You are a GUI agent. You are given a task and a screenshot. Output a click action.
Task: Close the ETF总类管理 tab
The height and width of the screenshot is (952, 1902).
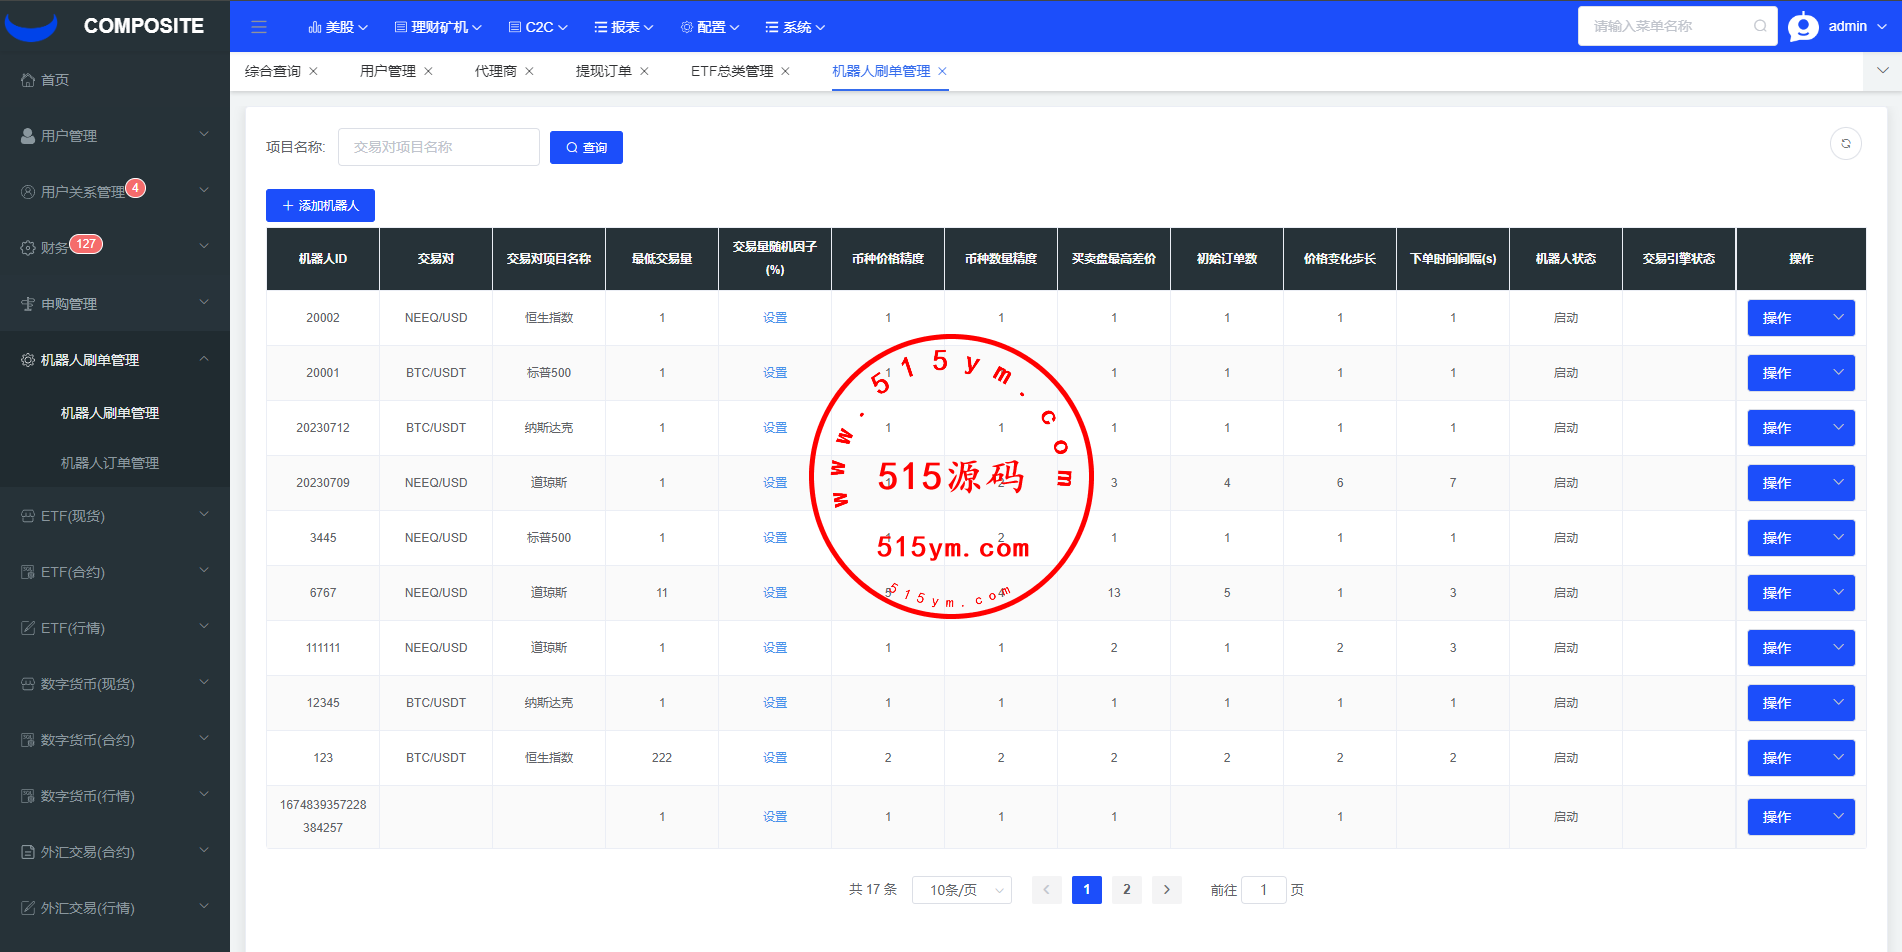[785, 71]
